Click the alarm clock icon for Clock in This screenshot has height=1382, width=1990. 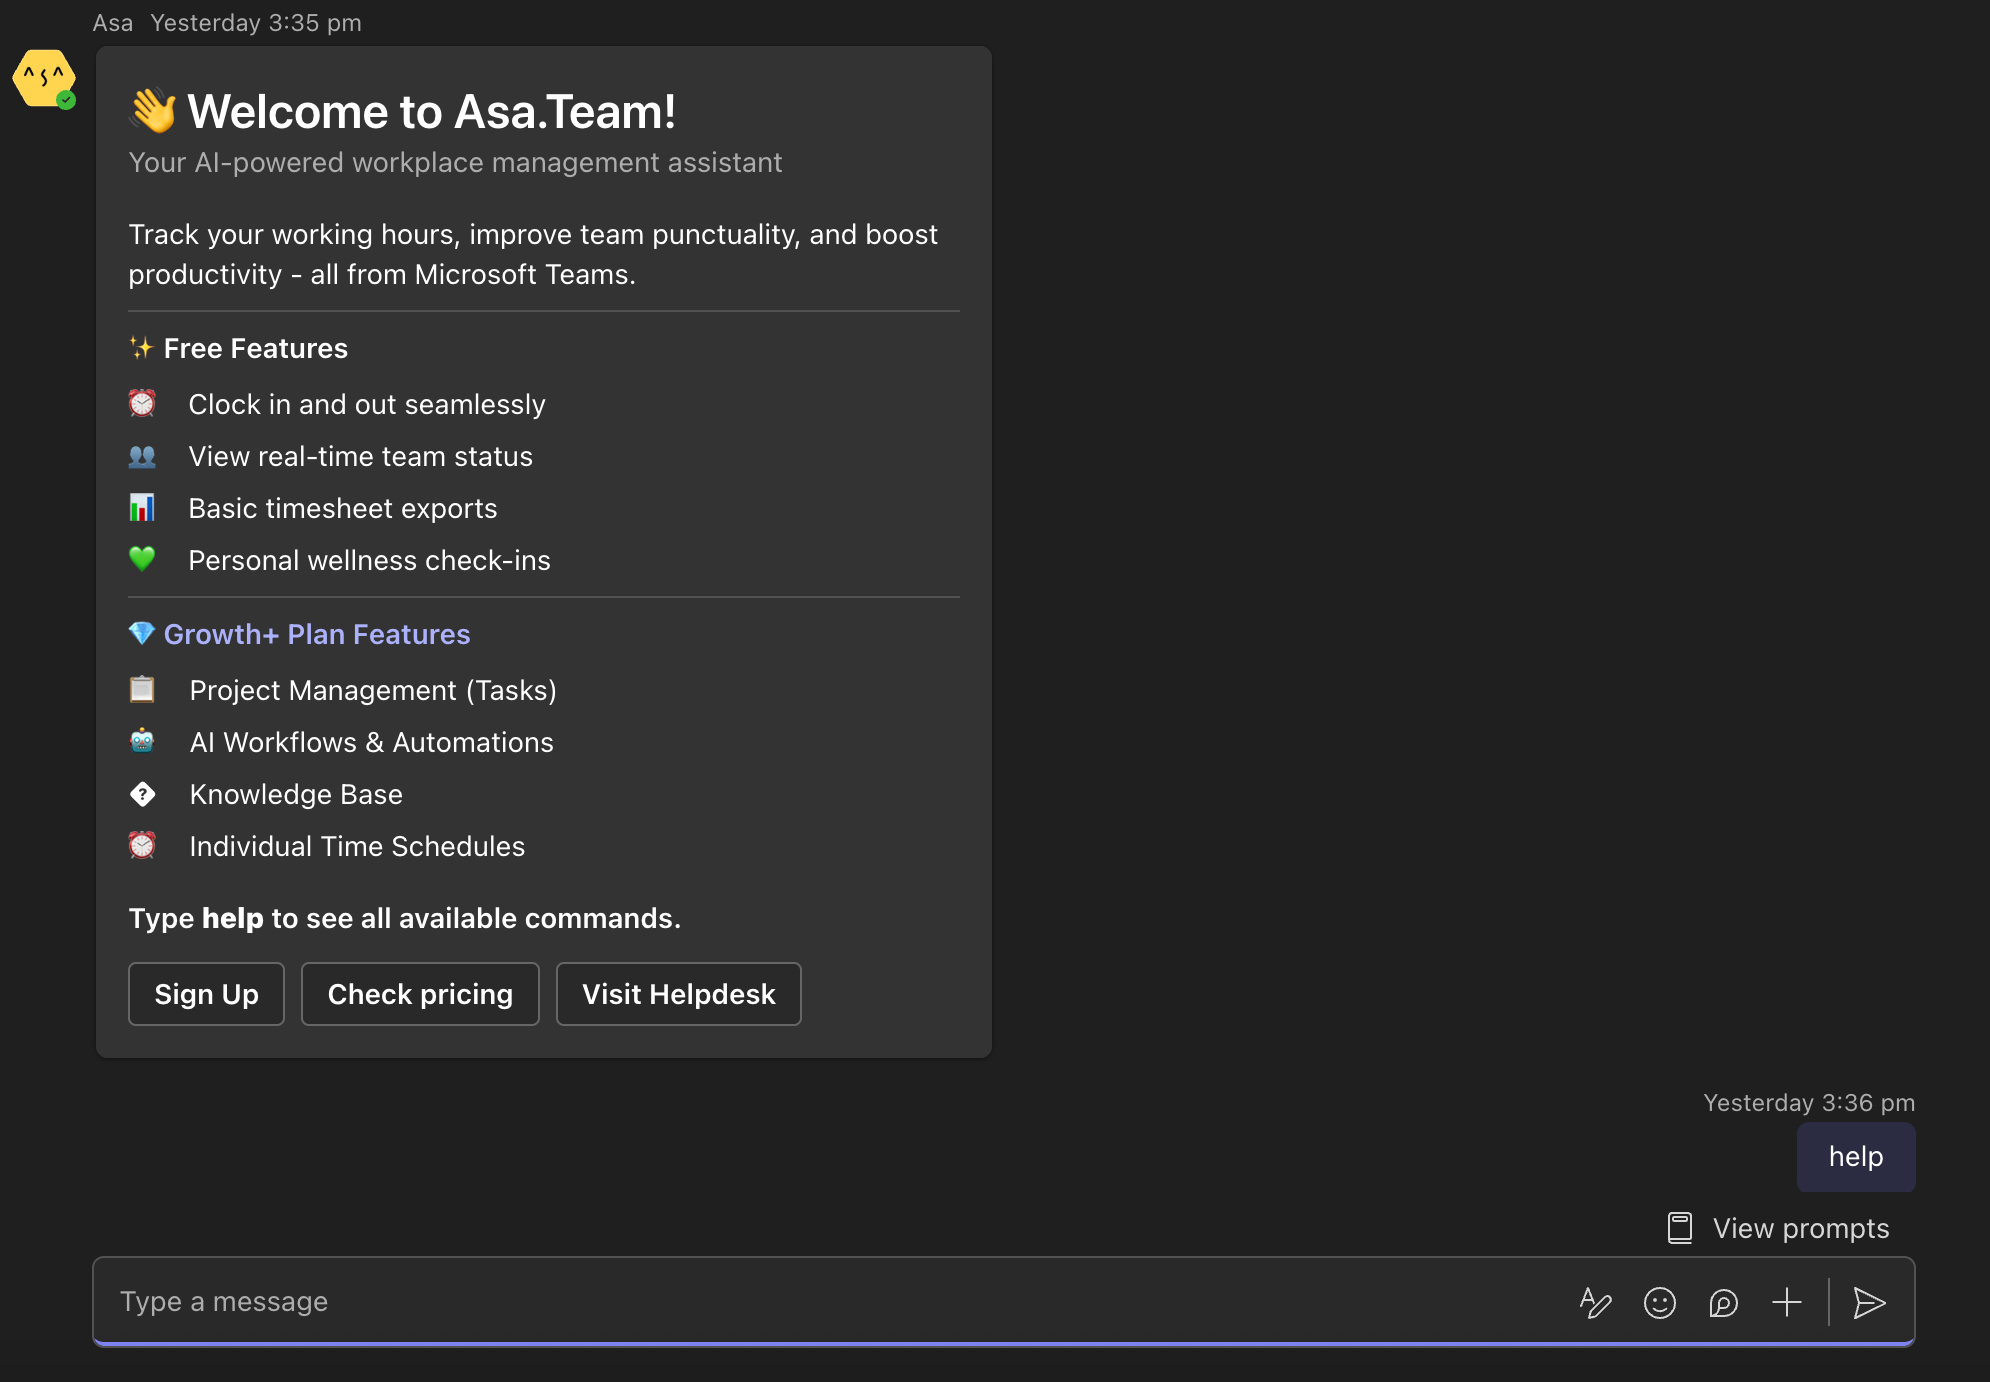[x=142, y=404]
